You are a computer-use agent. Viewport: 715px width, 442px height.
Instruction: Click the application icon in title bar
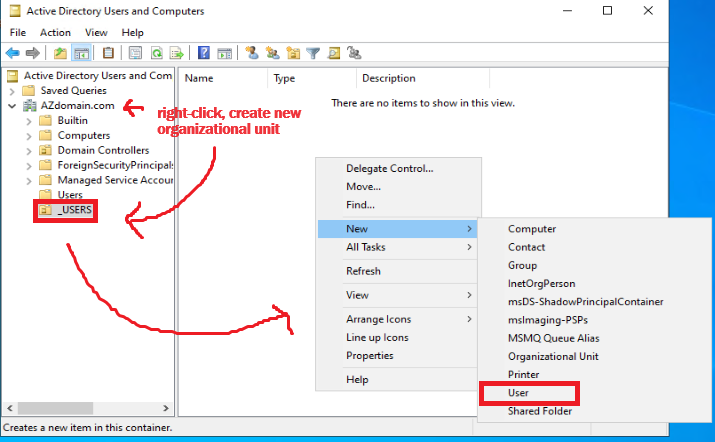[x=15, y=11]
